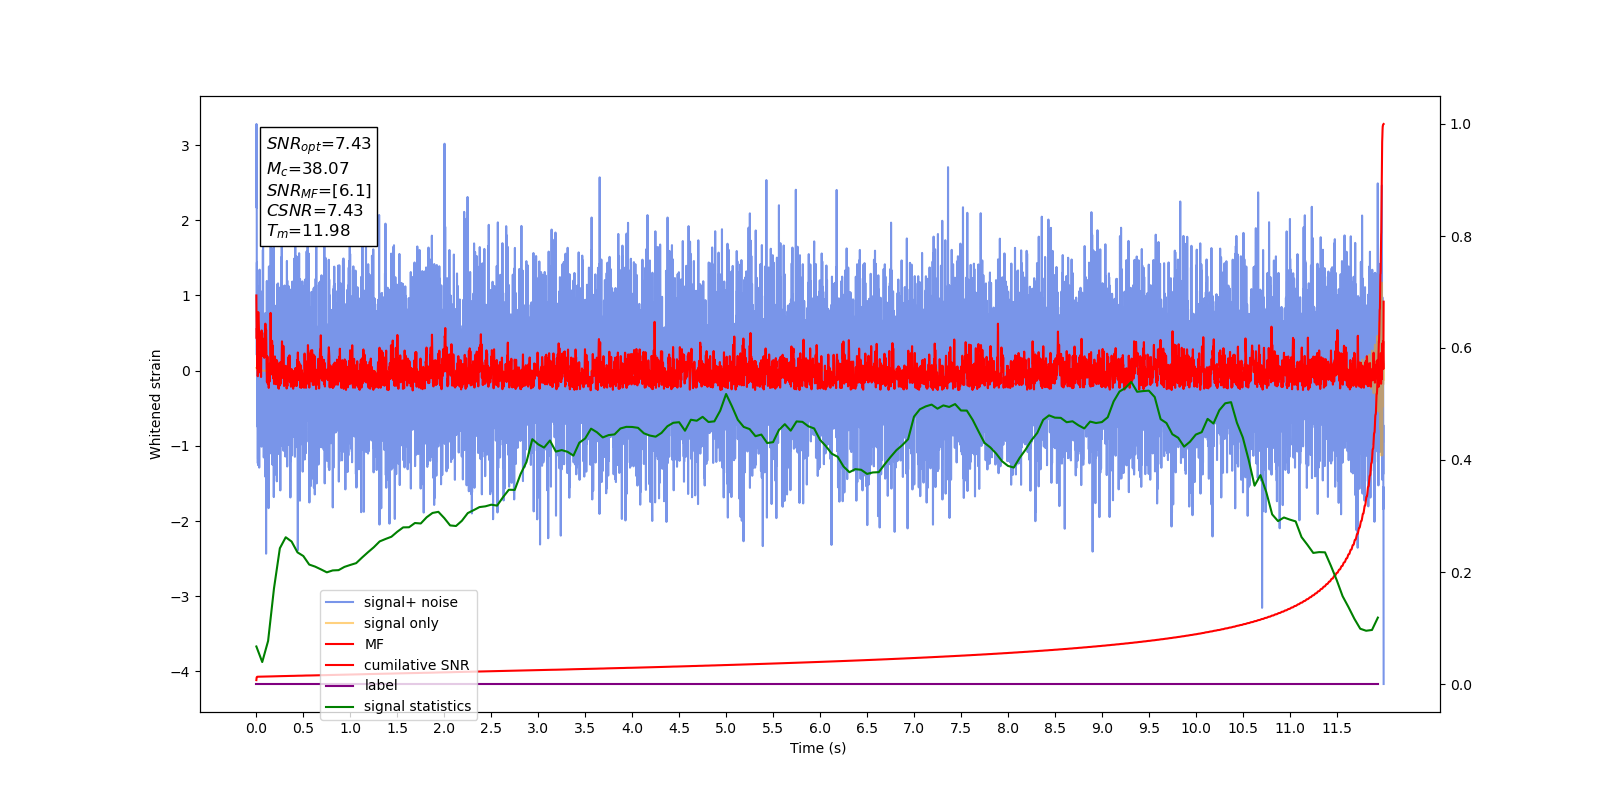Click the SNR MF=[6.1] annotation

tap(319, 190)
